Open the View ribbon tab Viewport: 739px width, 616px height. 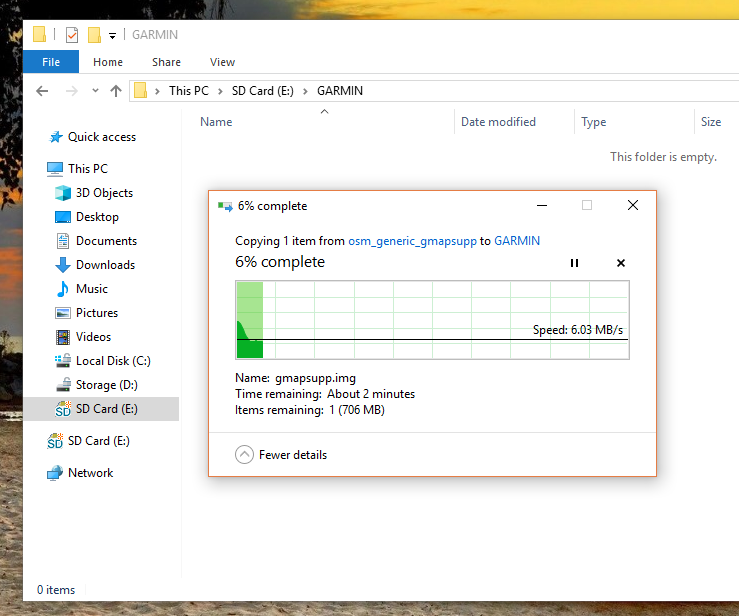(x=222, y=62)
